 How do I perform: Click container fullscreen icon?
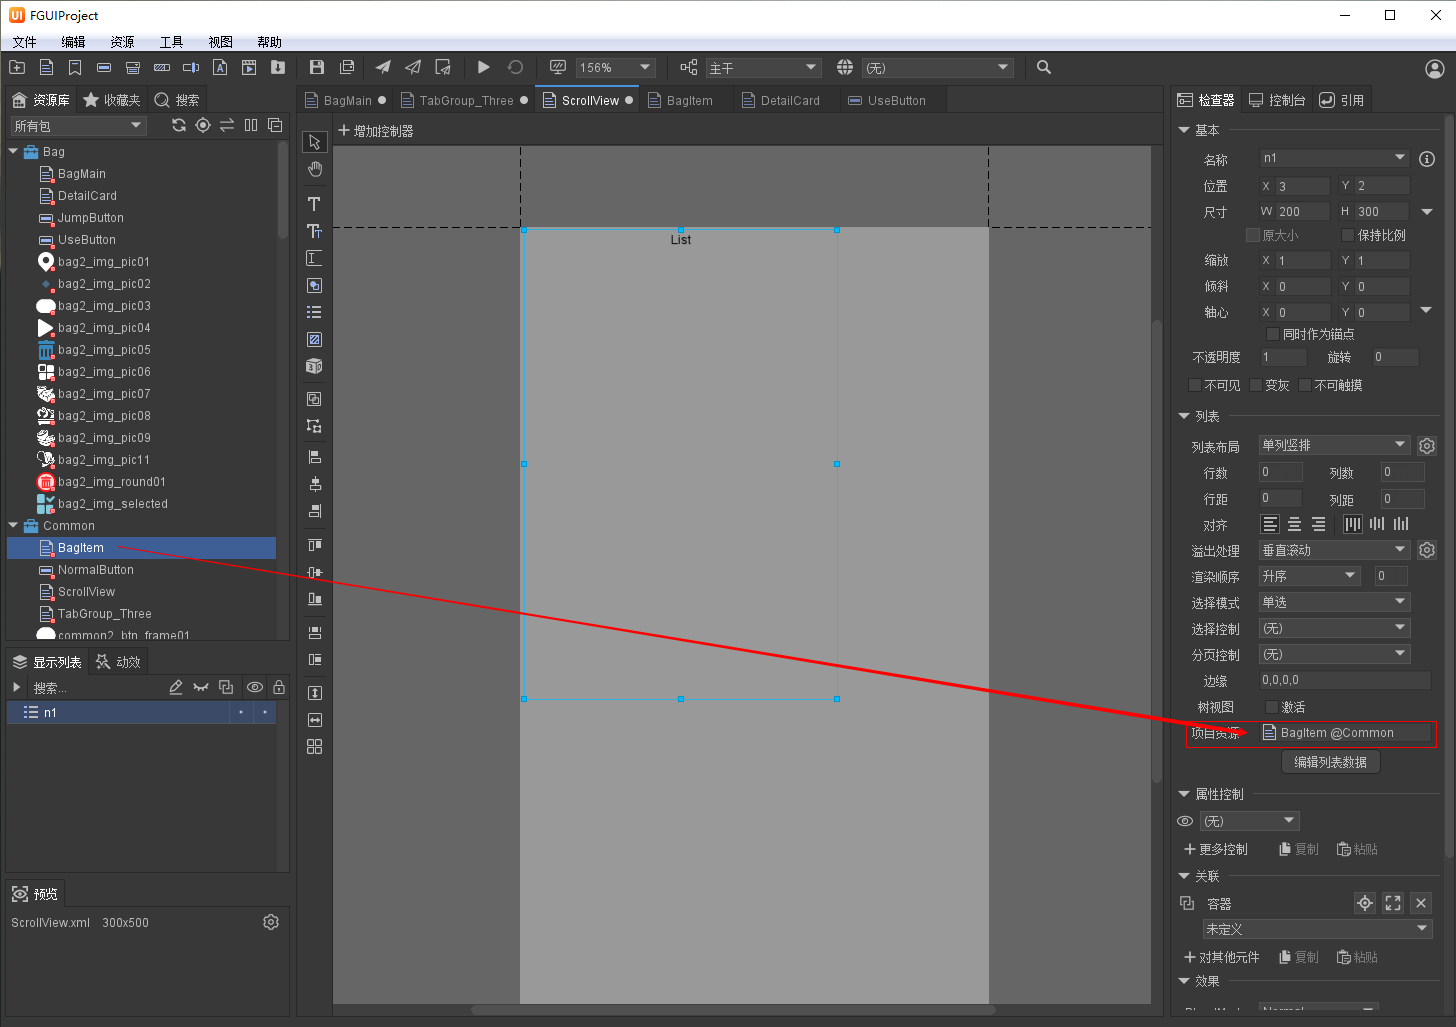click(1393, 903)
